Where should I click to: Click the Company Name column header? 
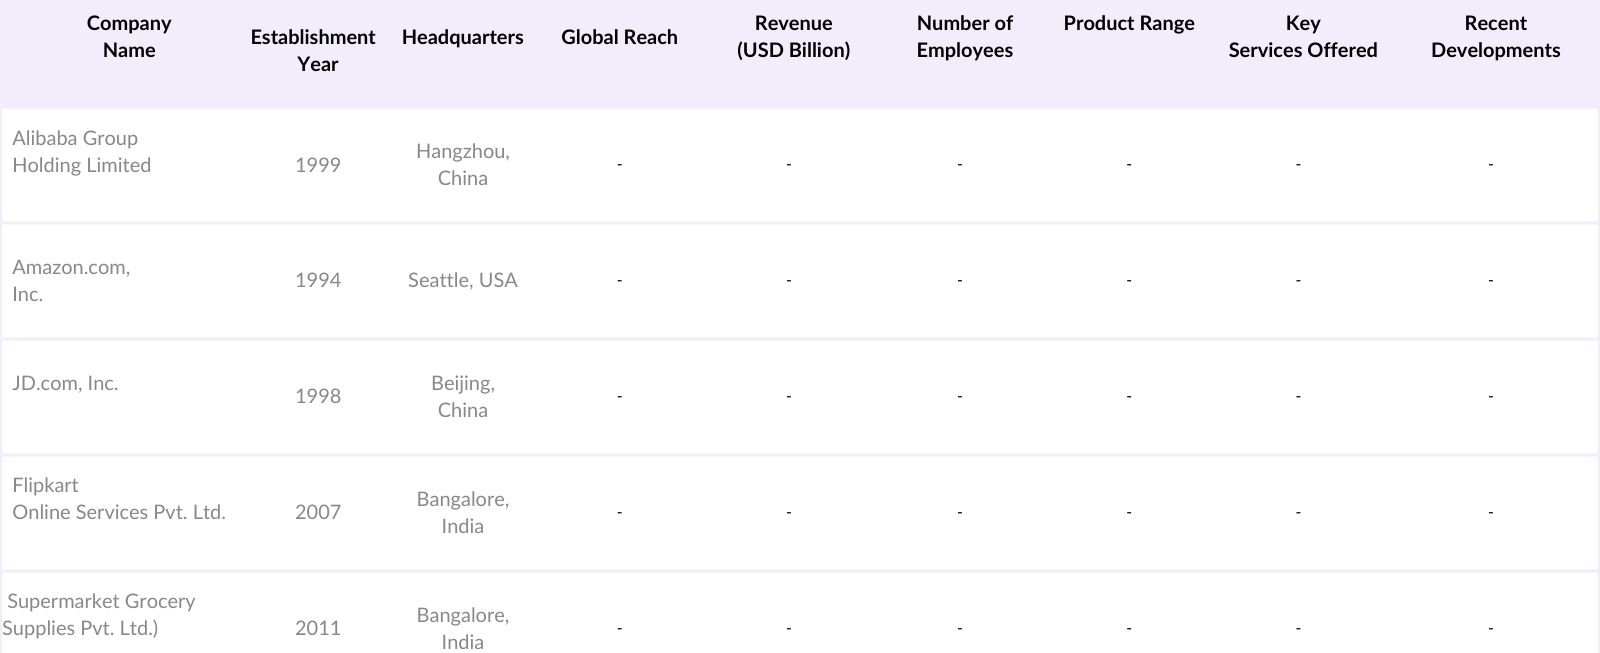(x=129, y=37)
